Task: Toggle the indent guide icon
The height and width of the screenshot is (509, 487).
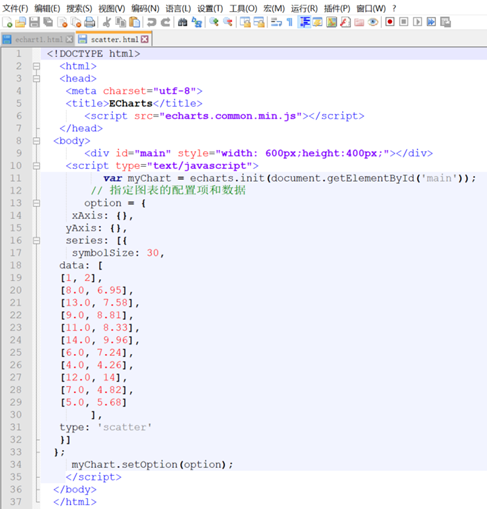Action: (304, 22)
